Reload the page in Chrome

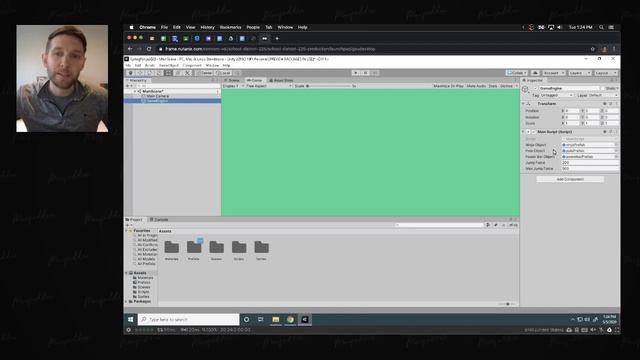pyautogui.click(x=149, y=49)
